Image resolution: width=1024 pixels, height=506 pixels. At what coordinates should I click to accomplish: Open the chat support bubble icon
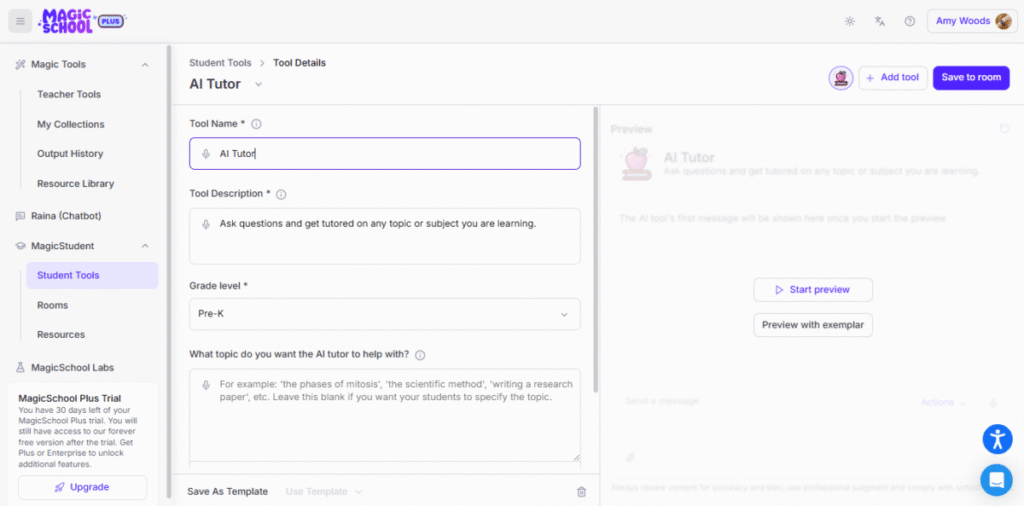point(996,480)
